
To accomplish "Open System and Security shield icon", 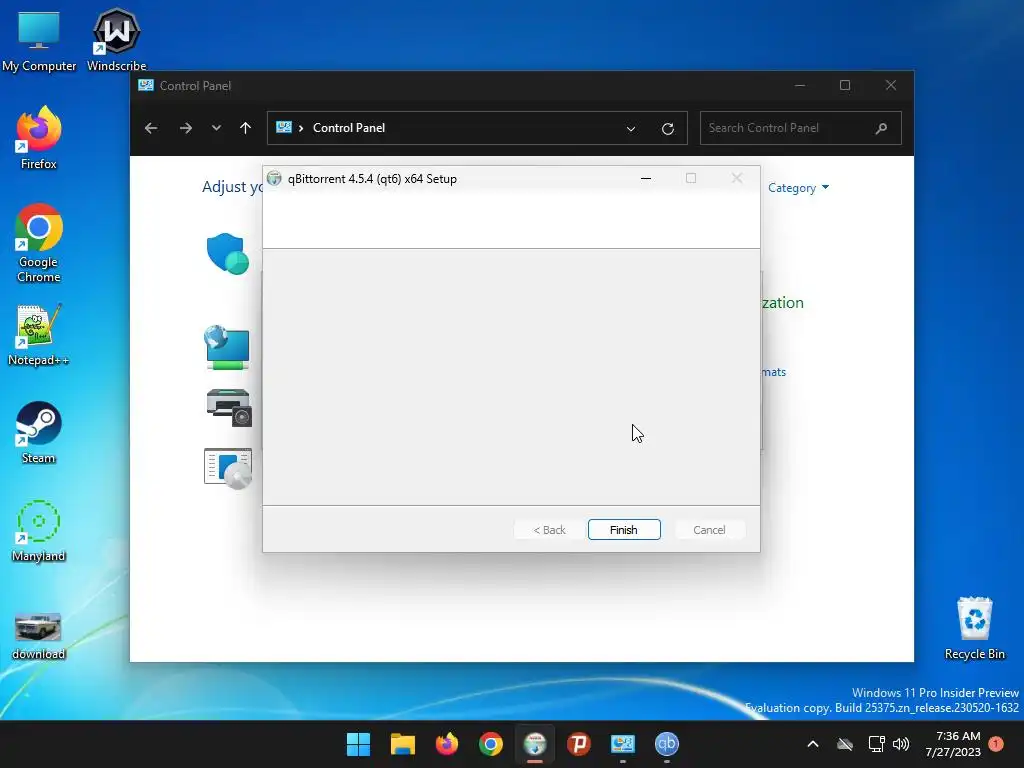I will [227, 253].
